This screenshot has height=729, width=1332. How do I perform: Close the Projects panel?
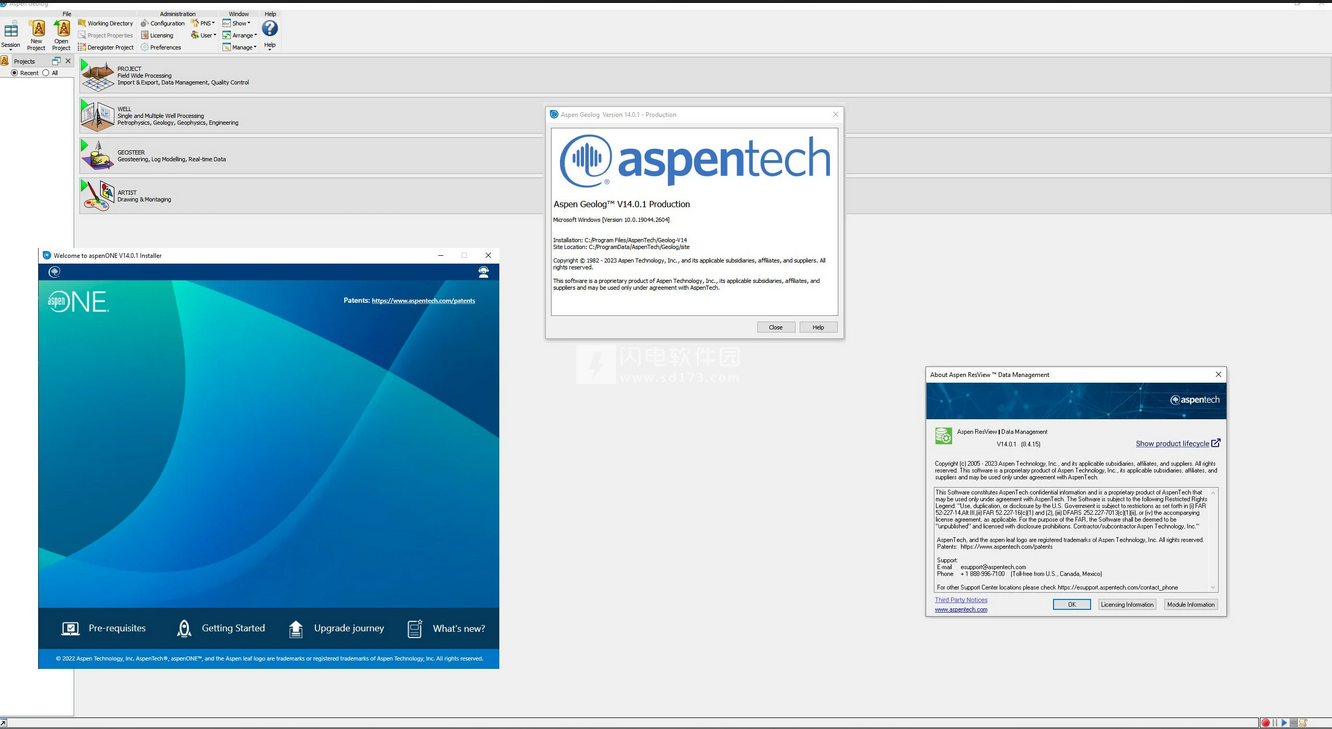point(68,61)
